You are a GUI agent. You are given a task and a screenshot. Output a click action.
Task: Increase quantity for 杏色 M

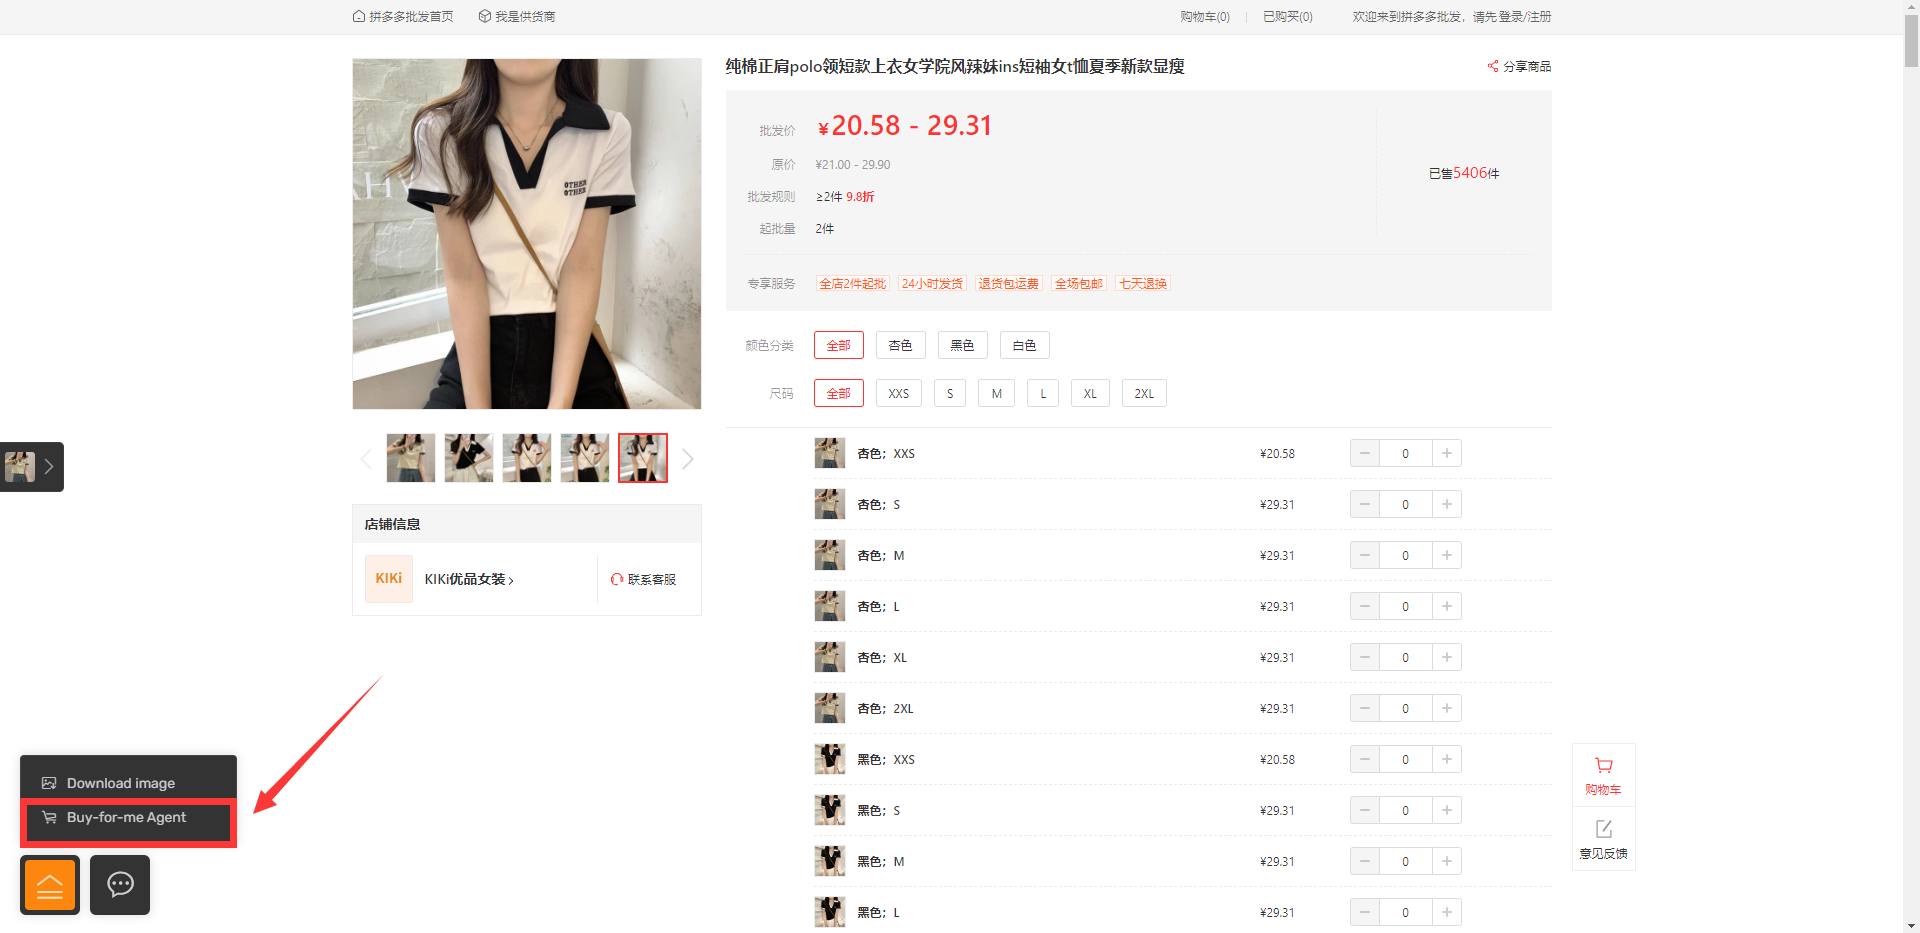tap(1447, 555)
